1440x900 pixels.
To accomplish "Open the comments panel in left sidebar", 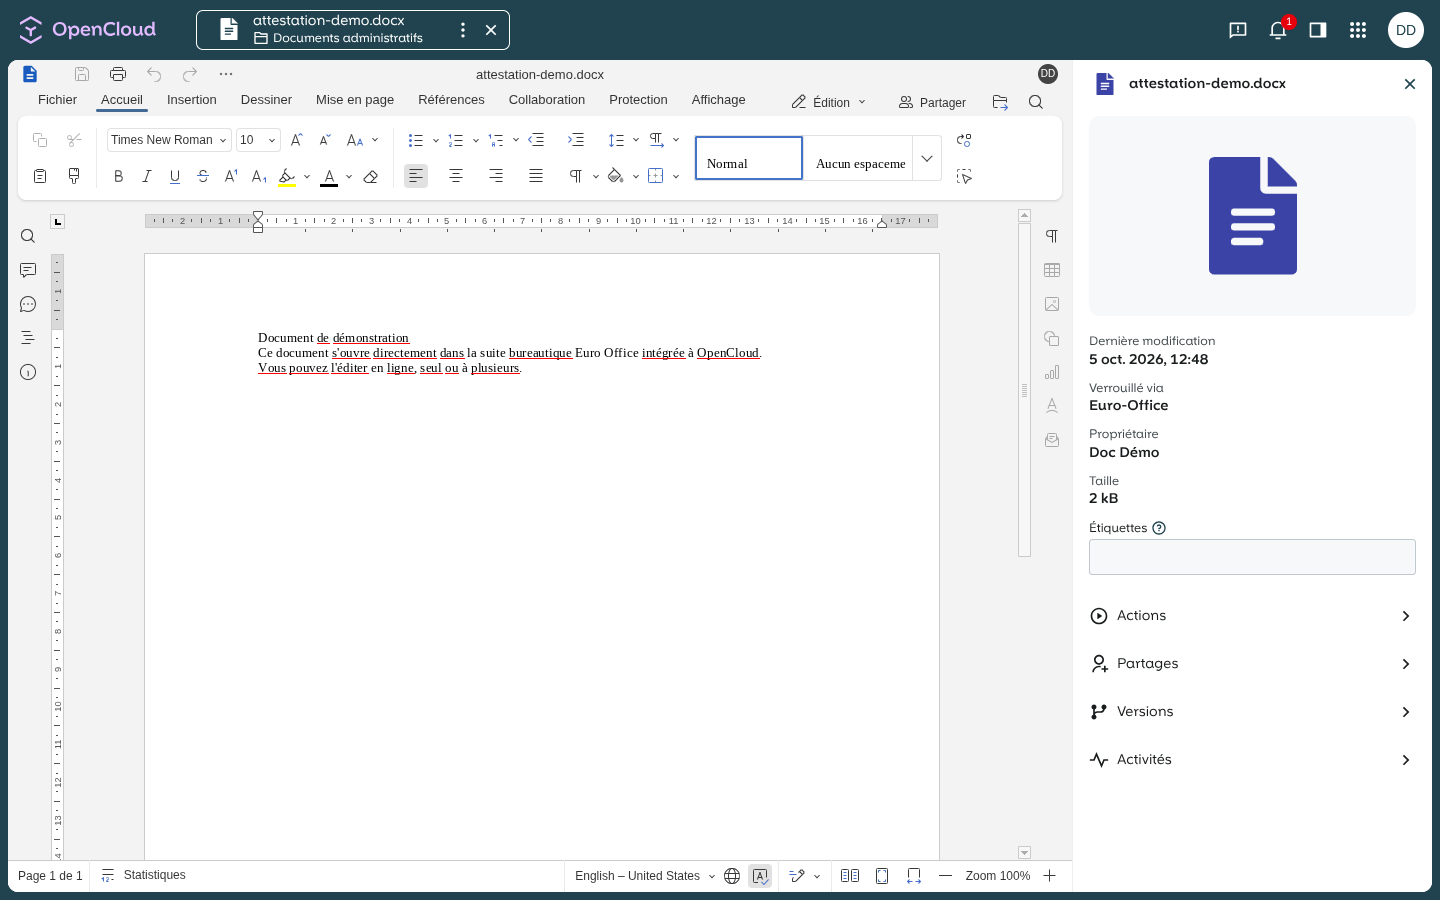I will pos(28,270).
